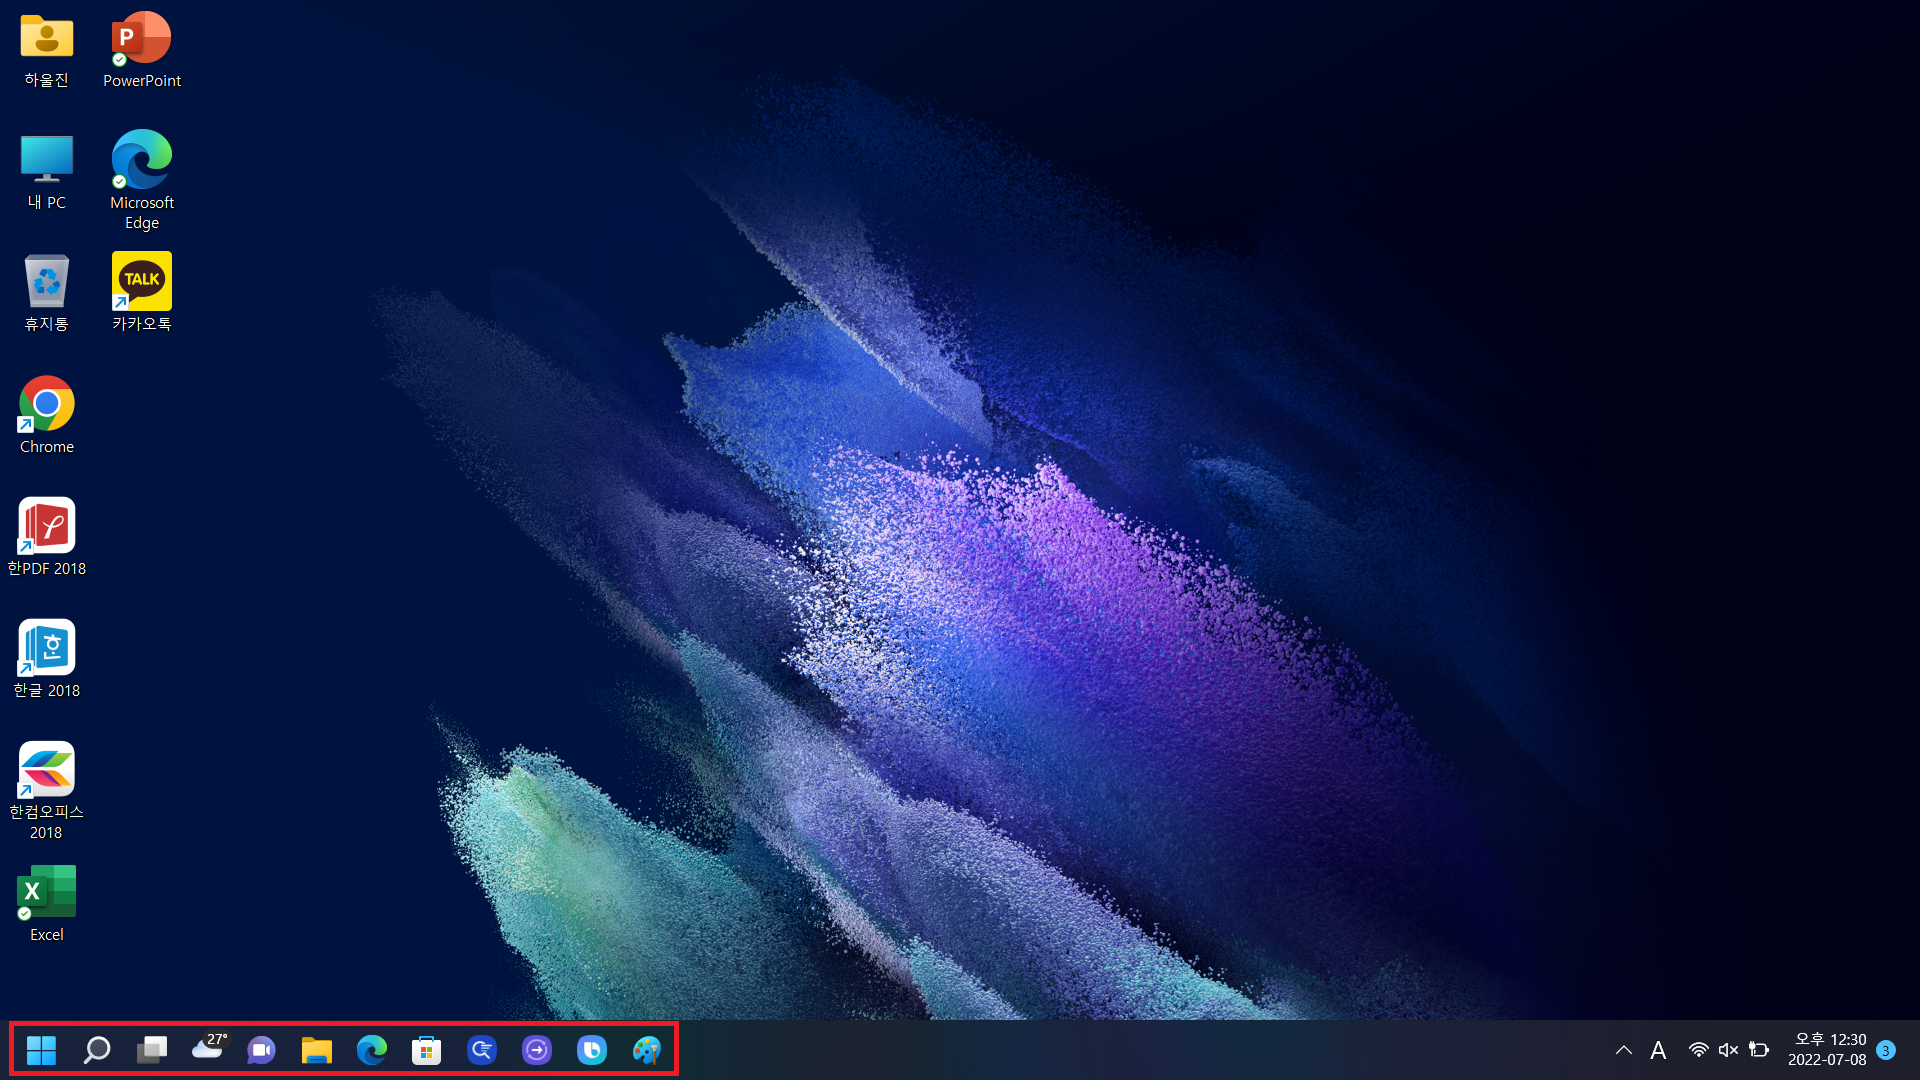The image size is (1920, 1080).
Task: Toggle the IME input mode 'A' indicator
Action: [1658, 1050]
